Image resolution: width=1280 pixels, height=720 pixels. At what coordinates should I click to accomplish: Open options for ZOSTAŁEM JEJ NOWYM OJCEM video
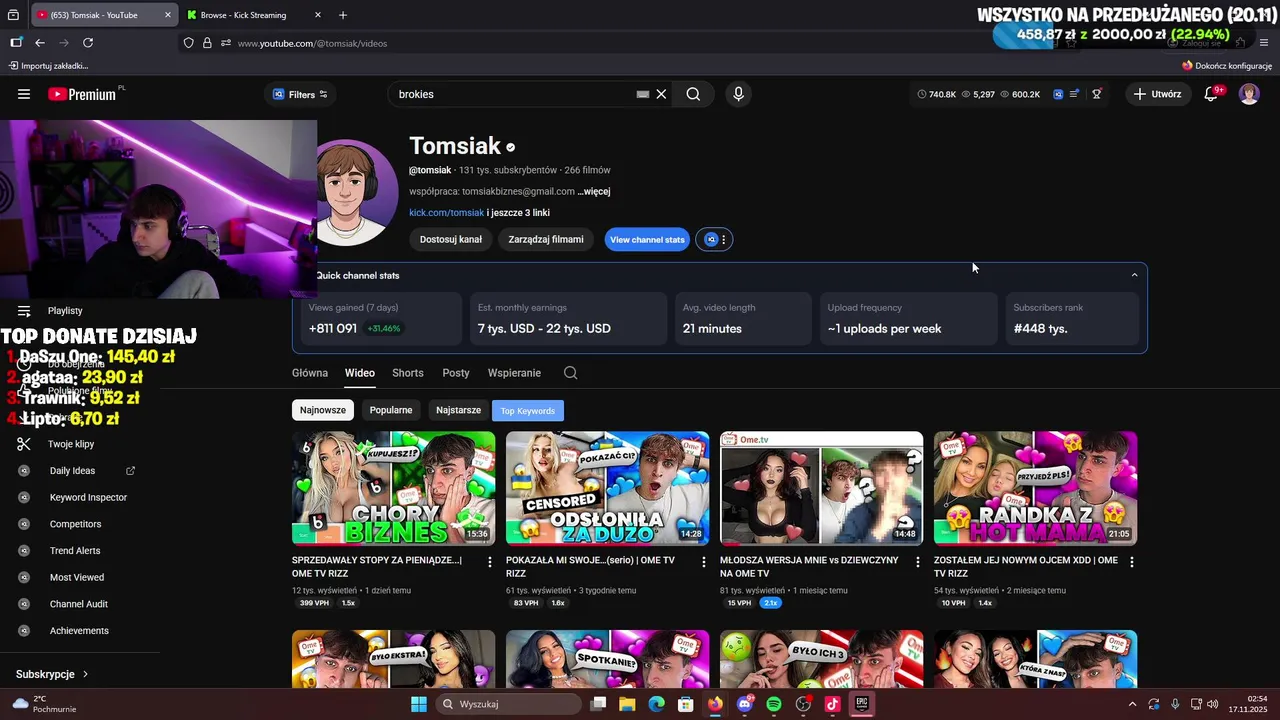1131,562
